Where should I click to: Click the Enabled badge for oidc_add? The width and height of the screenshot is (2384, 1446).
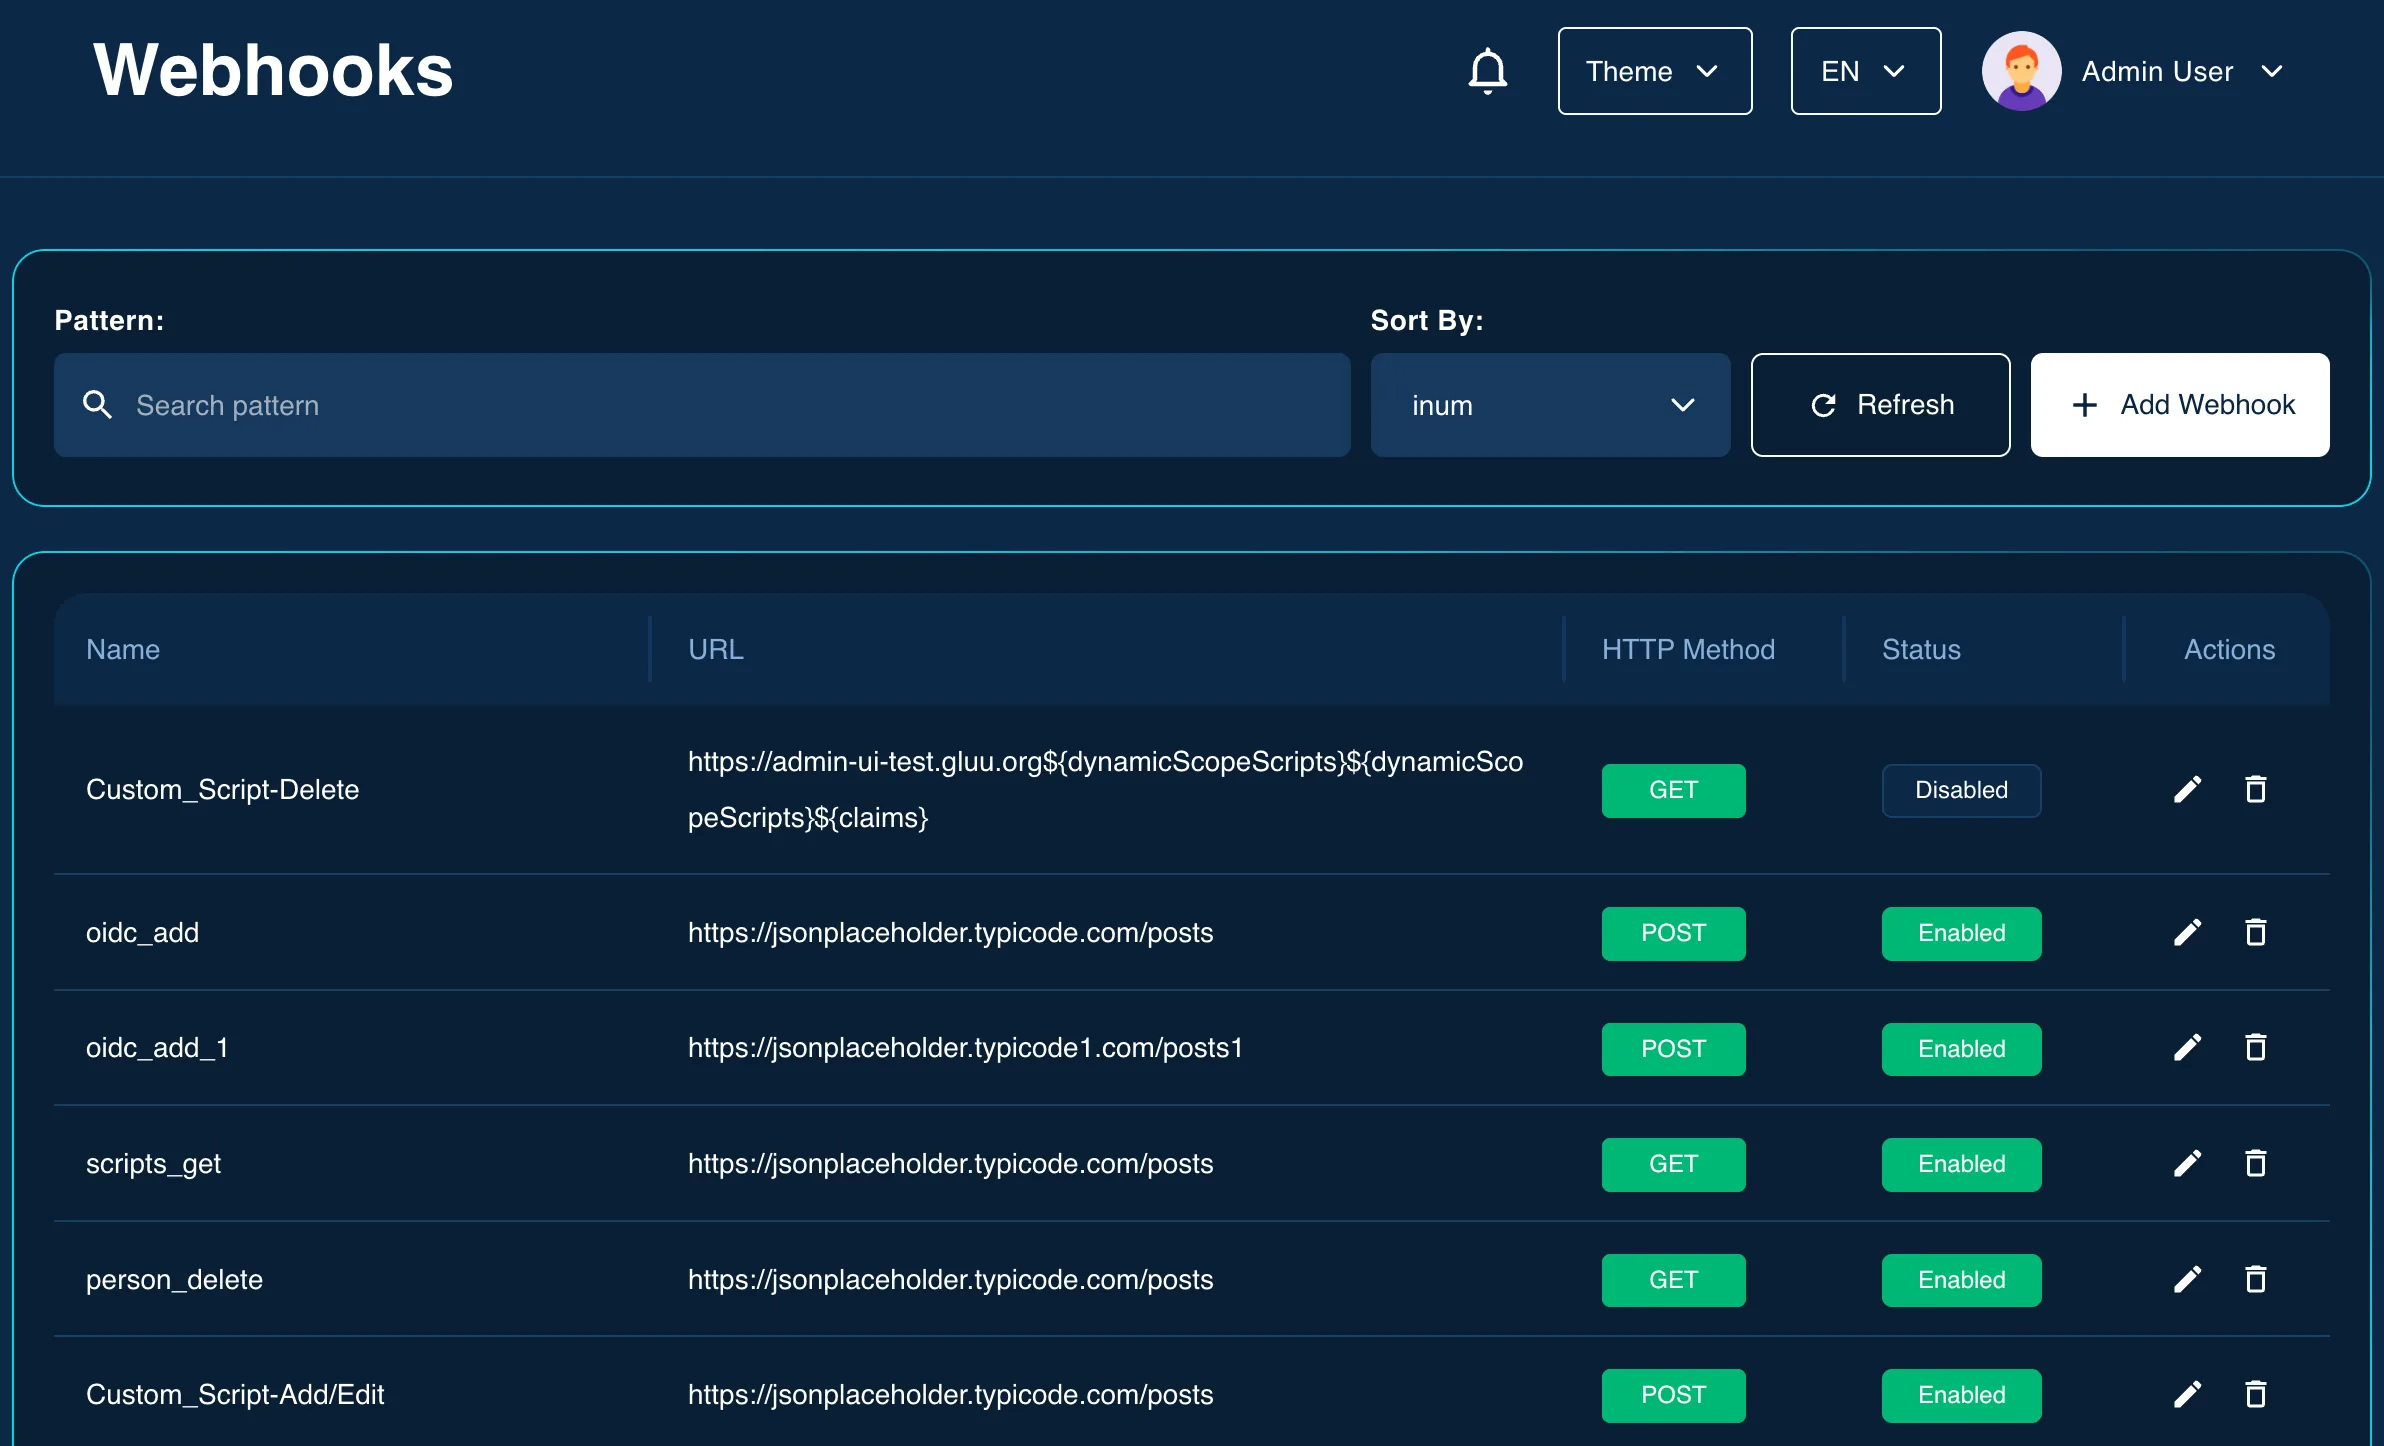pyautogui.click(x=1961, y=933)
